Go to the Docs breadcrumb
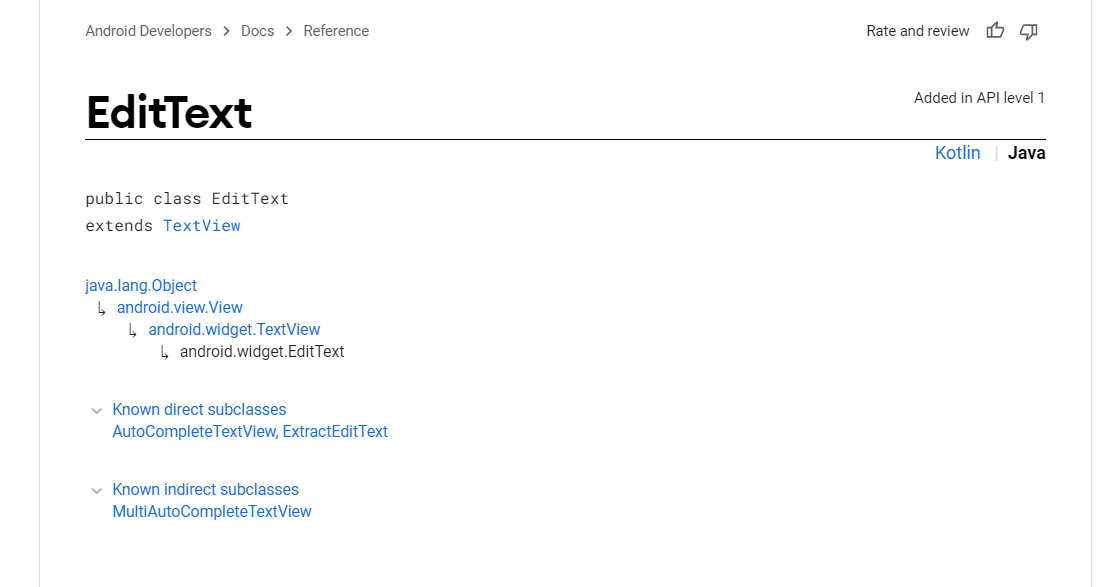This screenshot has width=1111, height=587. (257, 31)
